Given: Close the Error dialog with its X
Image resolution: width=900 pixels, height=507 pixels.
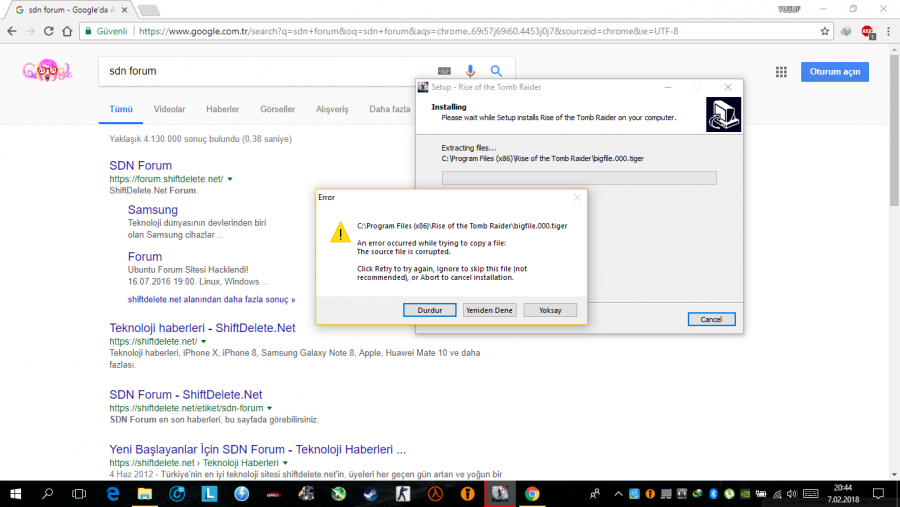Looking at the screenshot, I should click(x=577, y=198).
